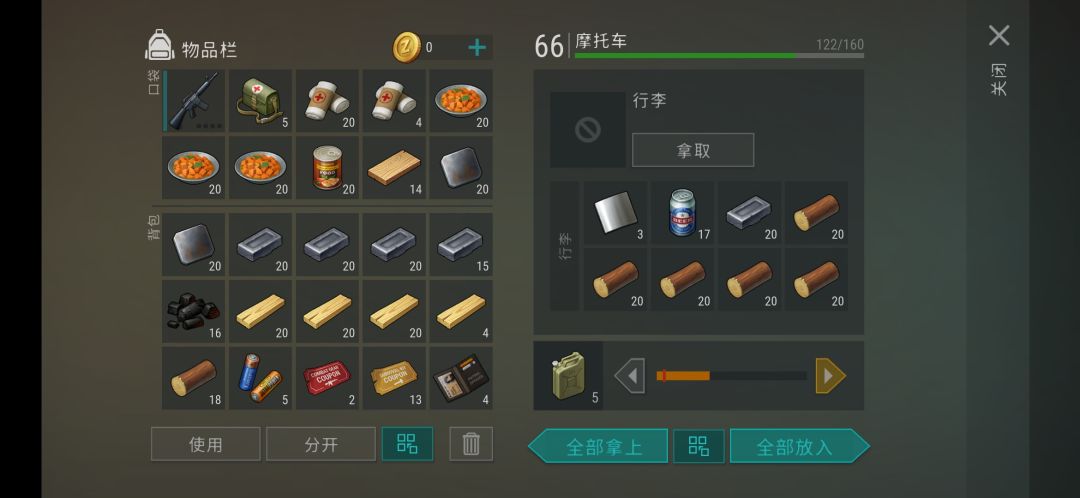
Task: Select the beer can in luggage
Action: click(x=683, y=213)
